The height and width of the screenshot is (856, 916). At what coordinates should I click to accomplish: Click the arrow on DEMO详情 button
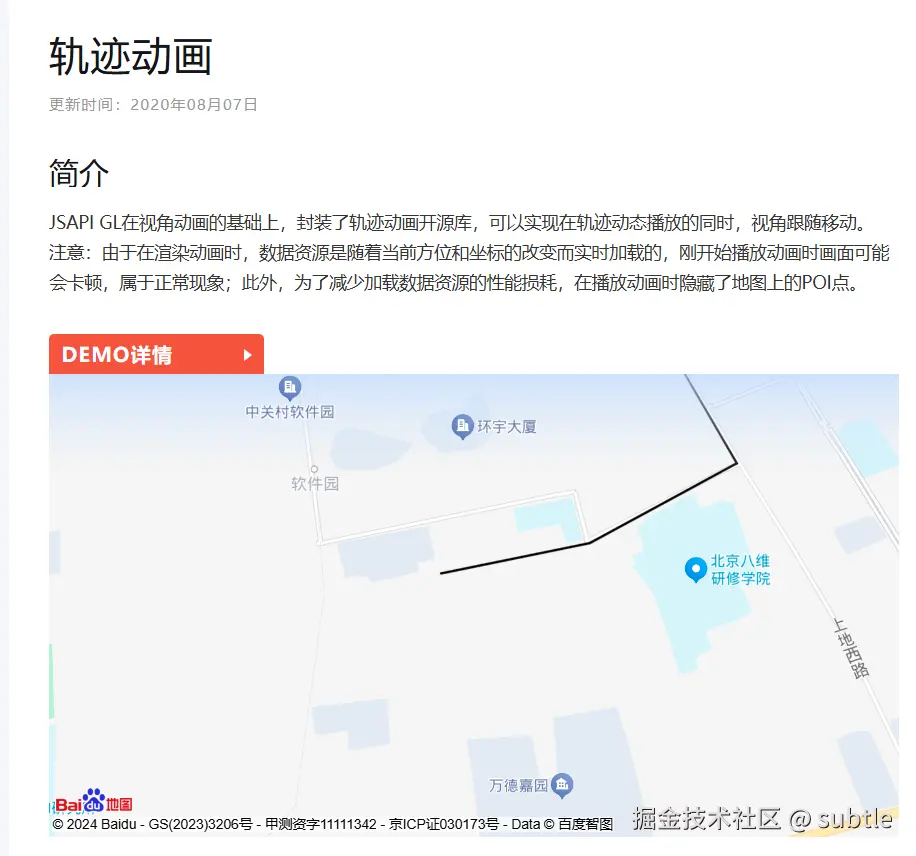click(x=247, y=355)
